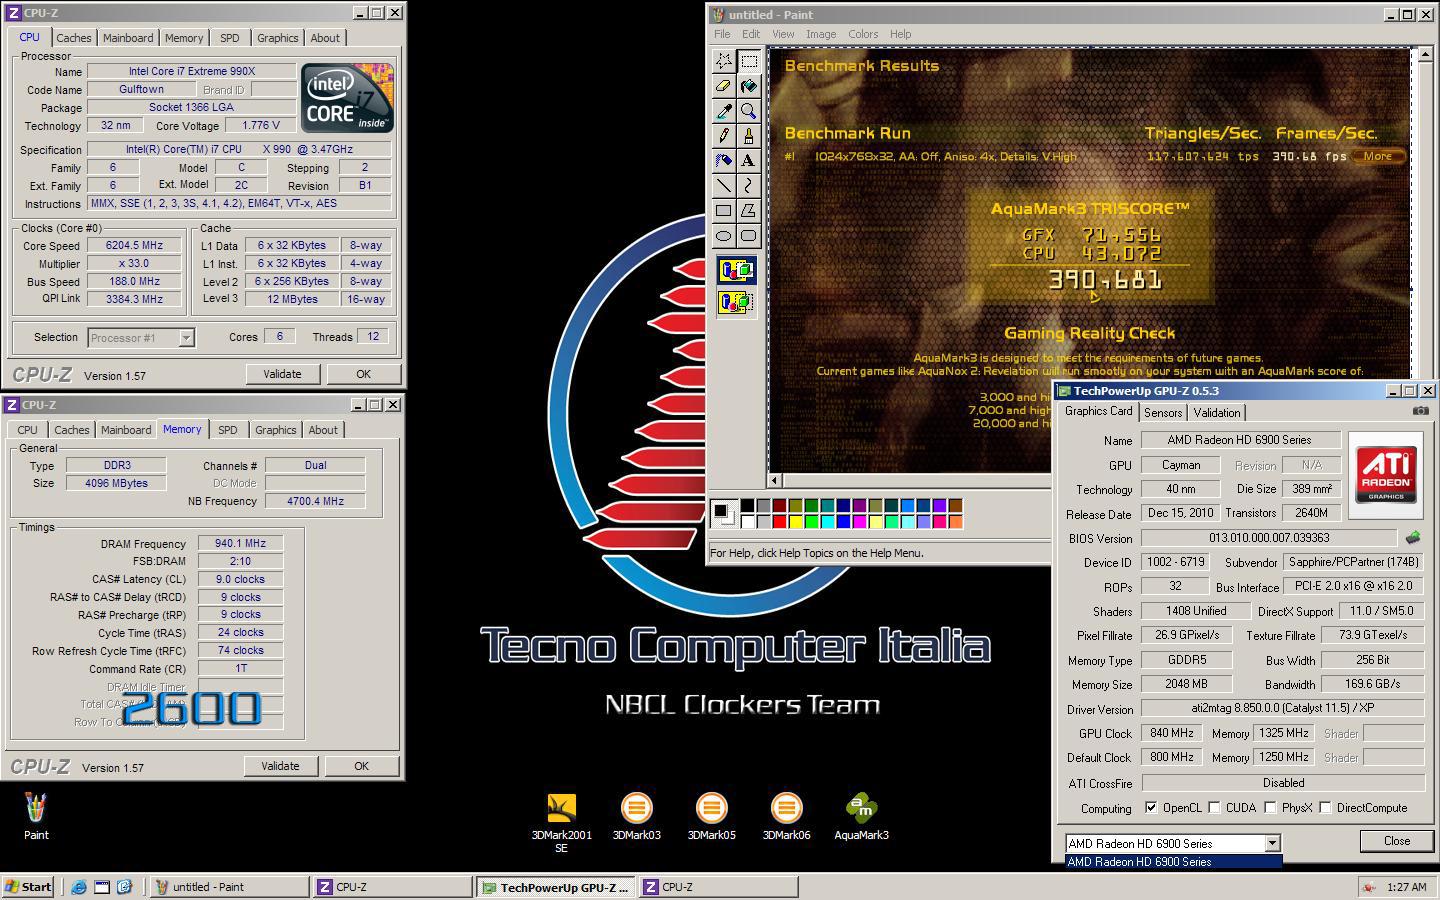
Task: Choose the Eraser tool in Paint
Action: 723,86
